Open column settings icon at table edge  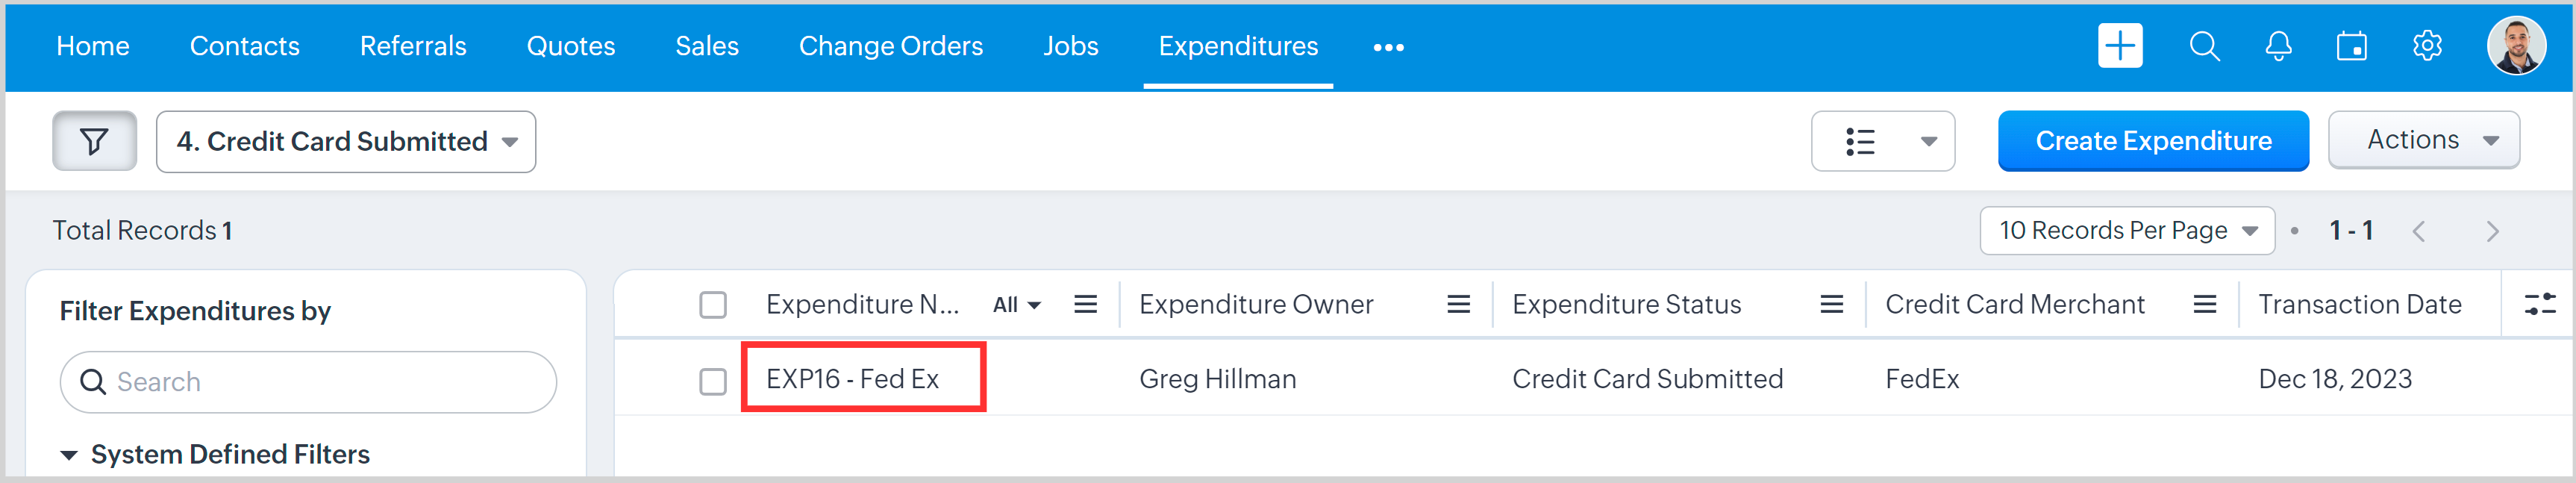tap(2540, 304)
